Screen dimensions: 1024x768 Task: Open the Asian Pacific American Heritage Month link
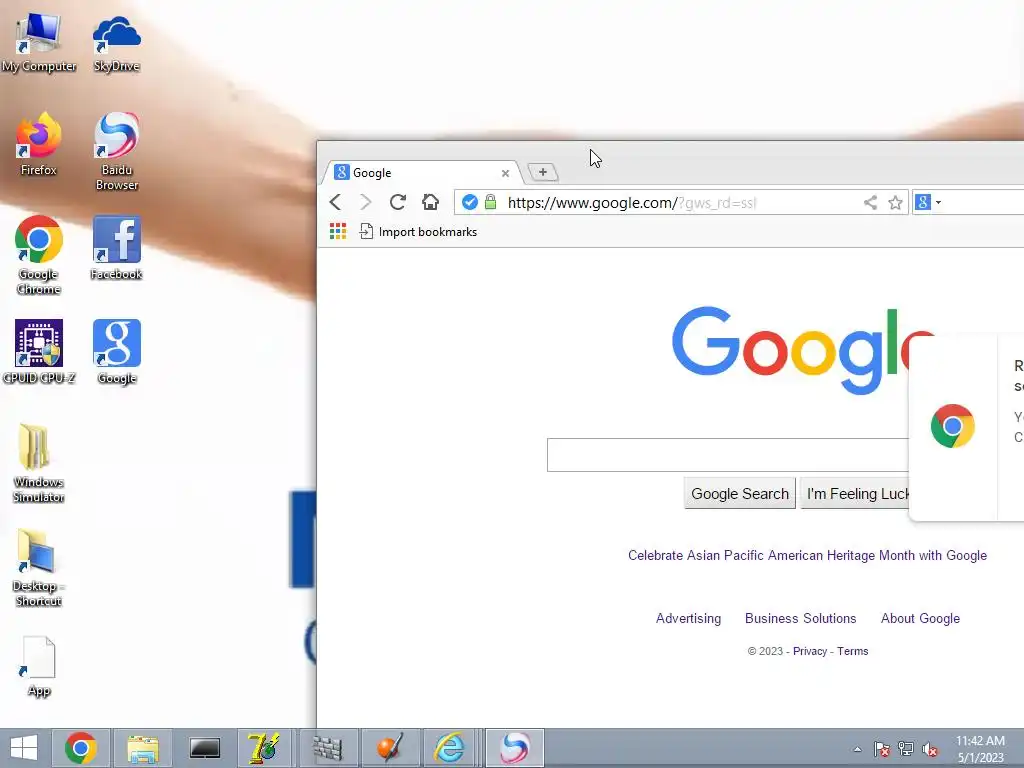[x=807, y=555]
